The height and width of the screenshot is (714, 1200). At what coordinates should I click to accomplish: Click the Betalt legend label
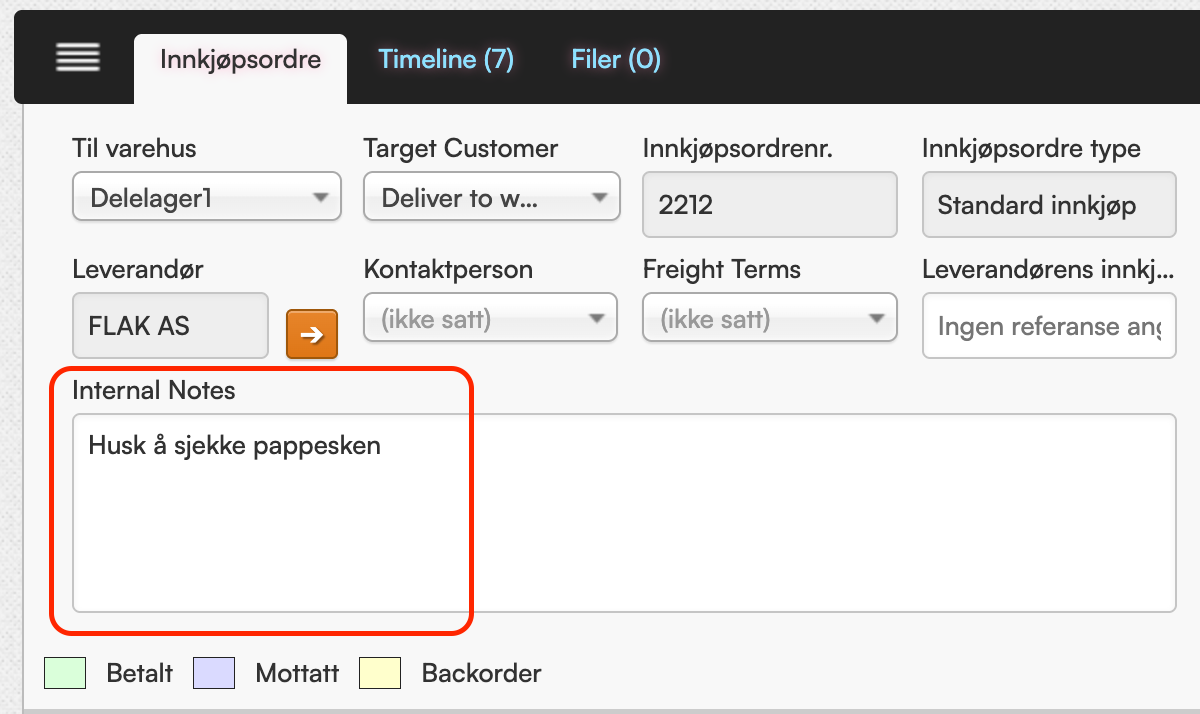click(140, 673)
